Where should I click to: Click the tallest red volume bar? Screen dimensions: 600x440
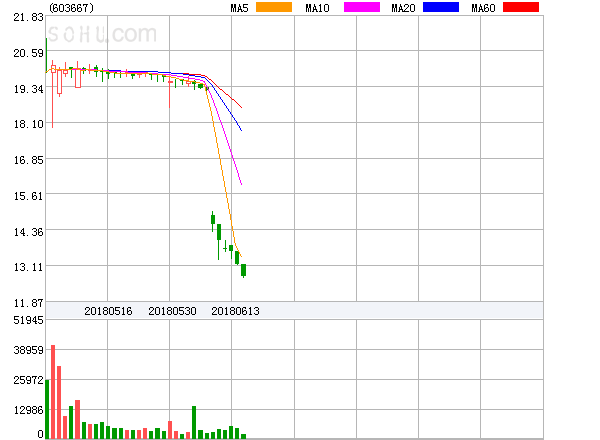click(53, 392)
